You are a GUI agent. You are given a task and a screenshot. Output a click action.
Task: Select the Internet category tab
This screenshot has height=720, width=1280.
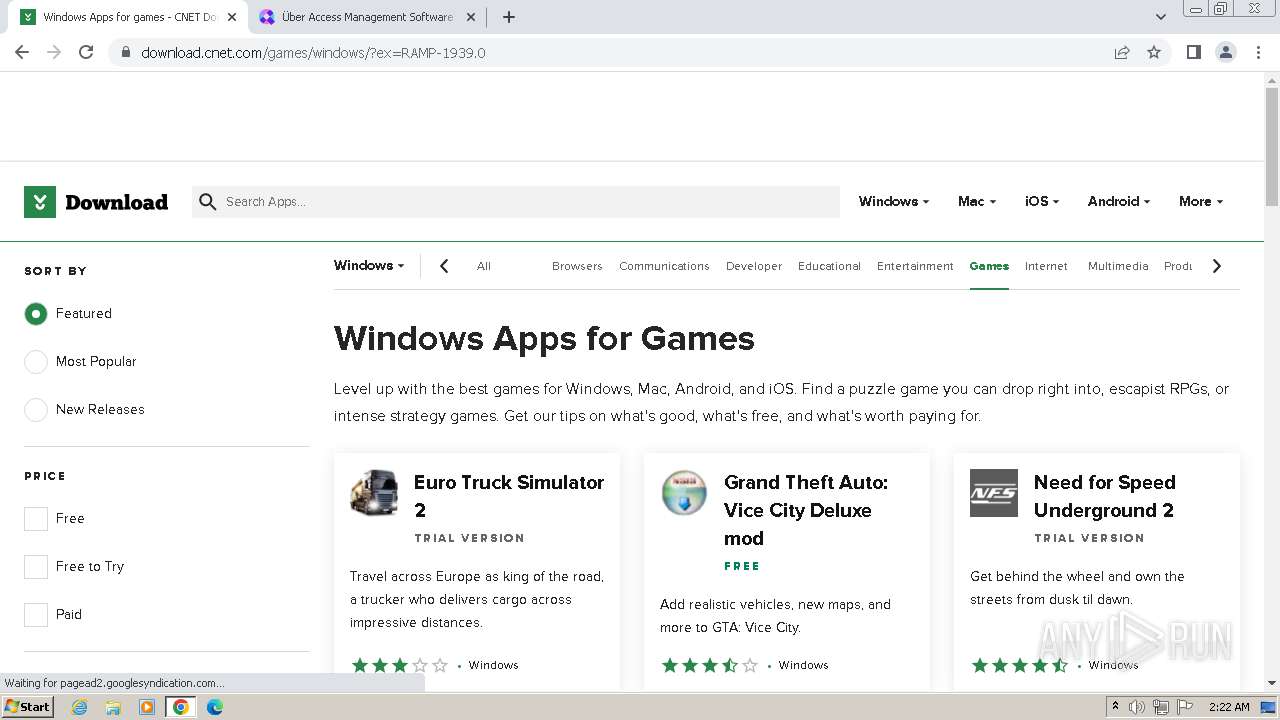(x=1046, y=266)
